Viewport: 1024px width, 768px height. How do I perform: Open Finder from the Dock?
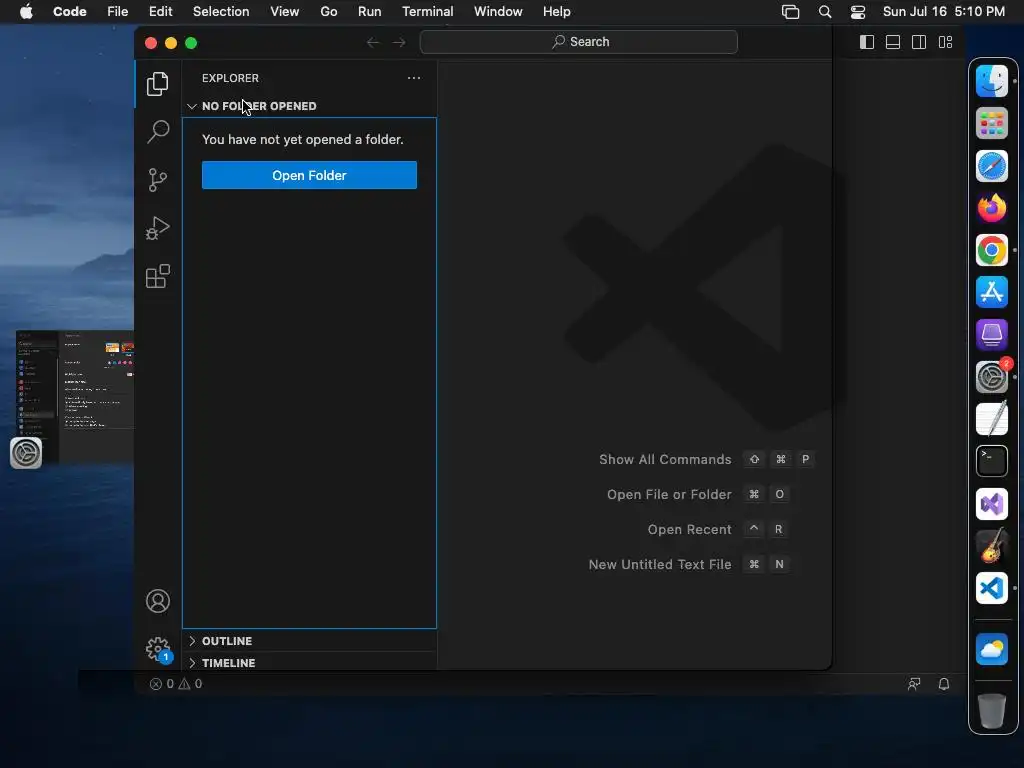991,82
